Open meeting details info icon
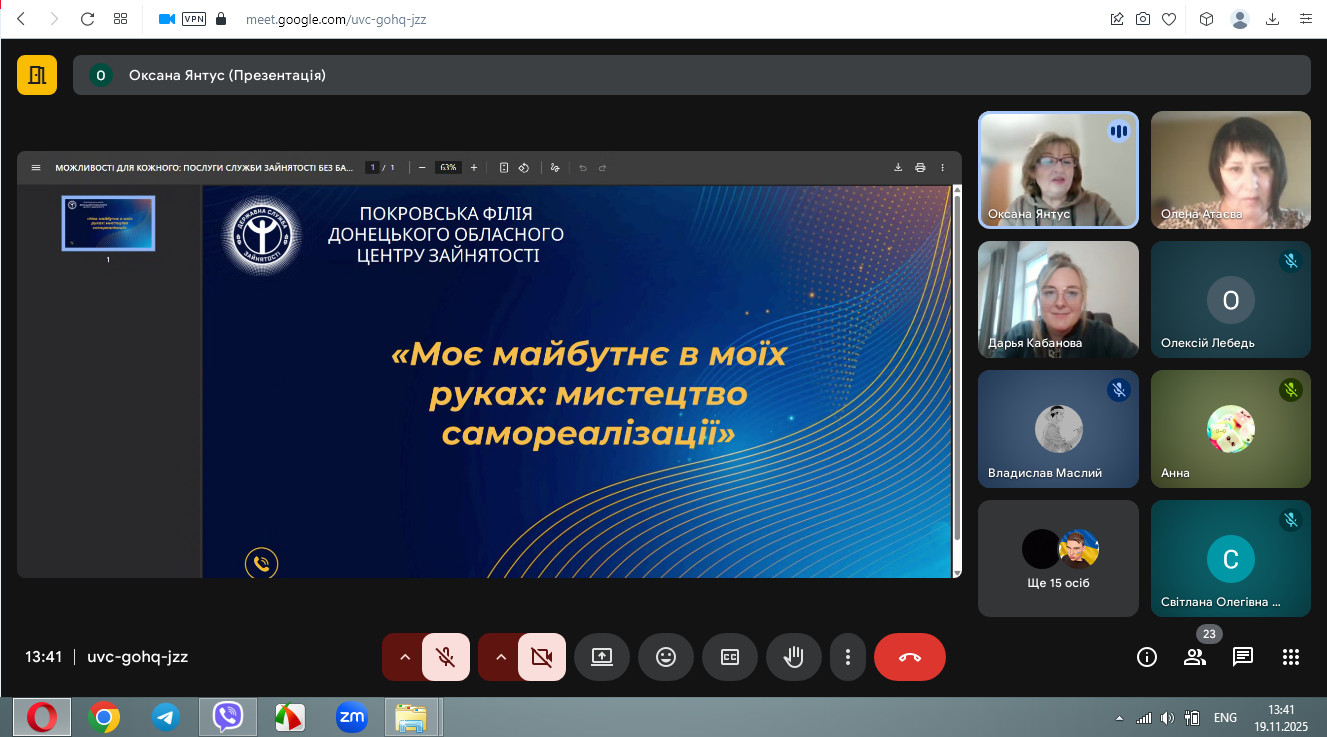1327x737 pixels. 1146,657
